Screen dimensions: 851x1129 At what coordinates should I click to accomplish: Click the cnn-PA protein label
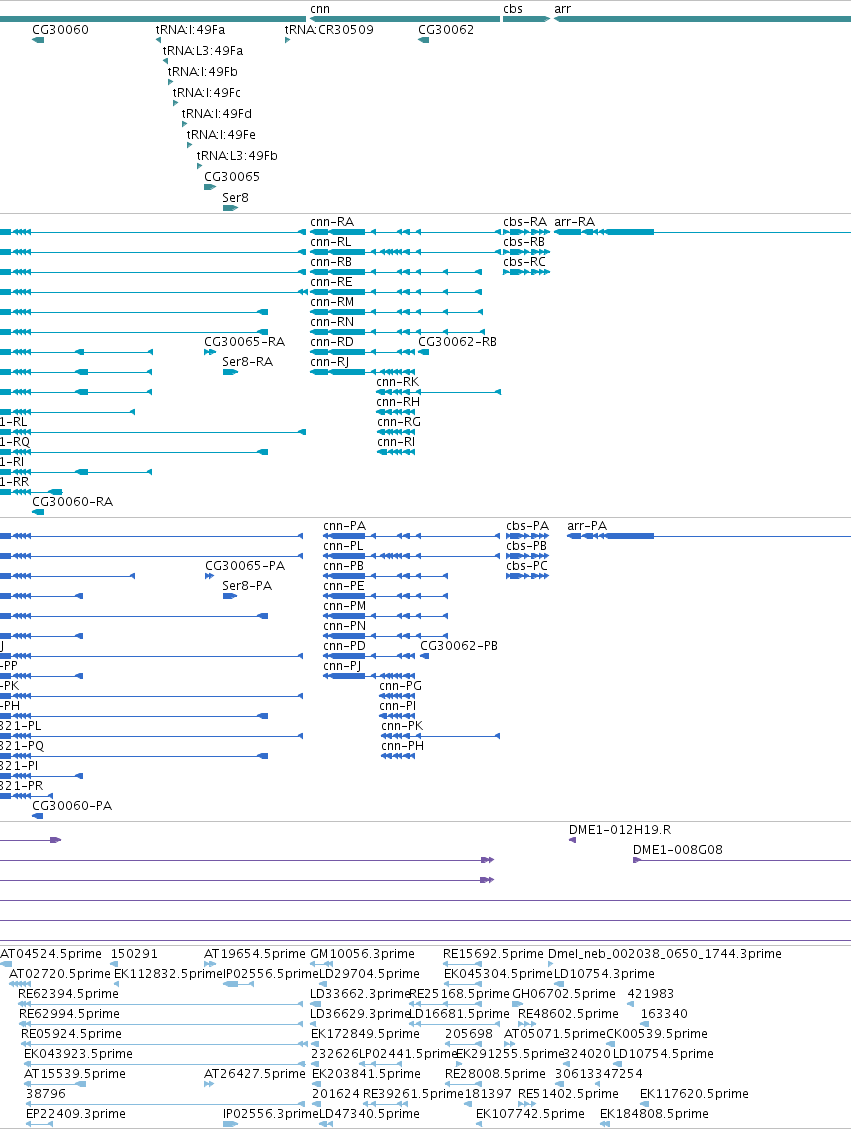pos(345,526)
